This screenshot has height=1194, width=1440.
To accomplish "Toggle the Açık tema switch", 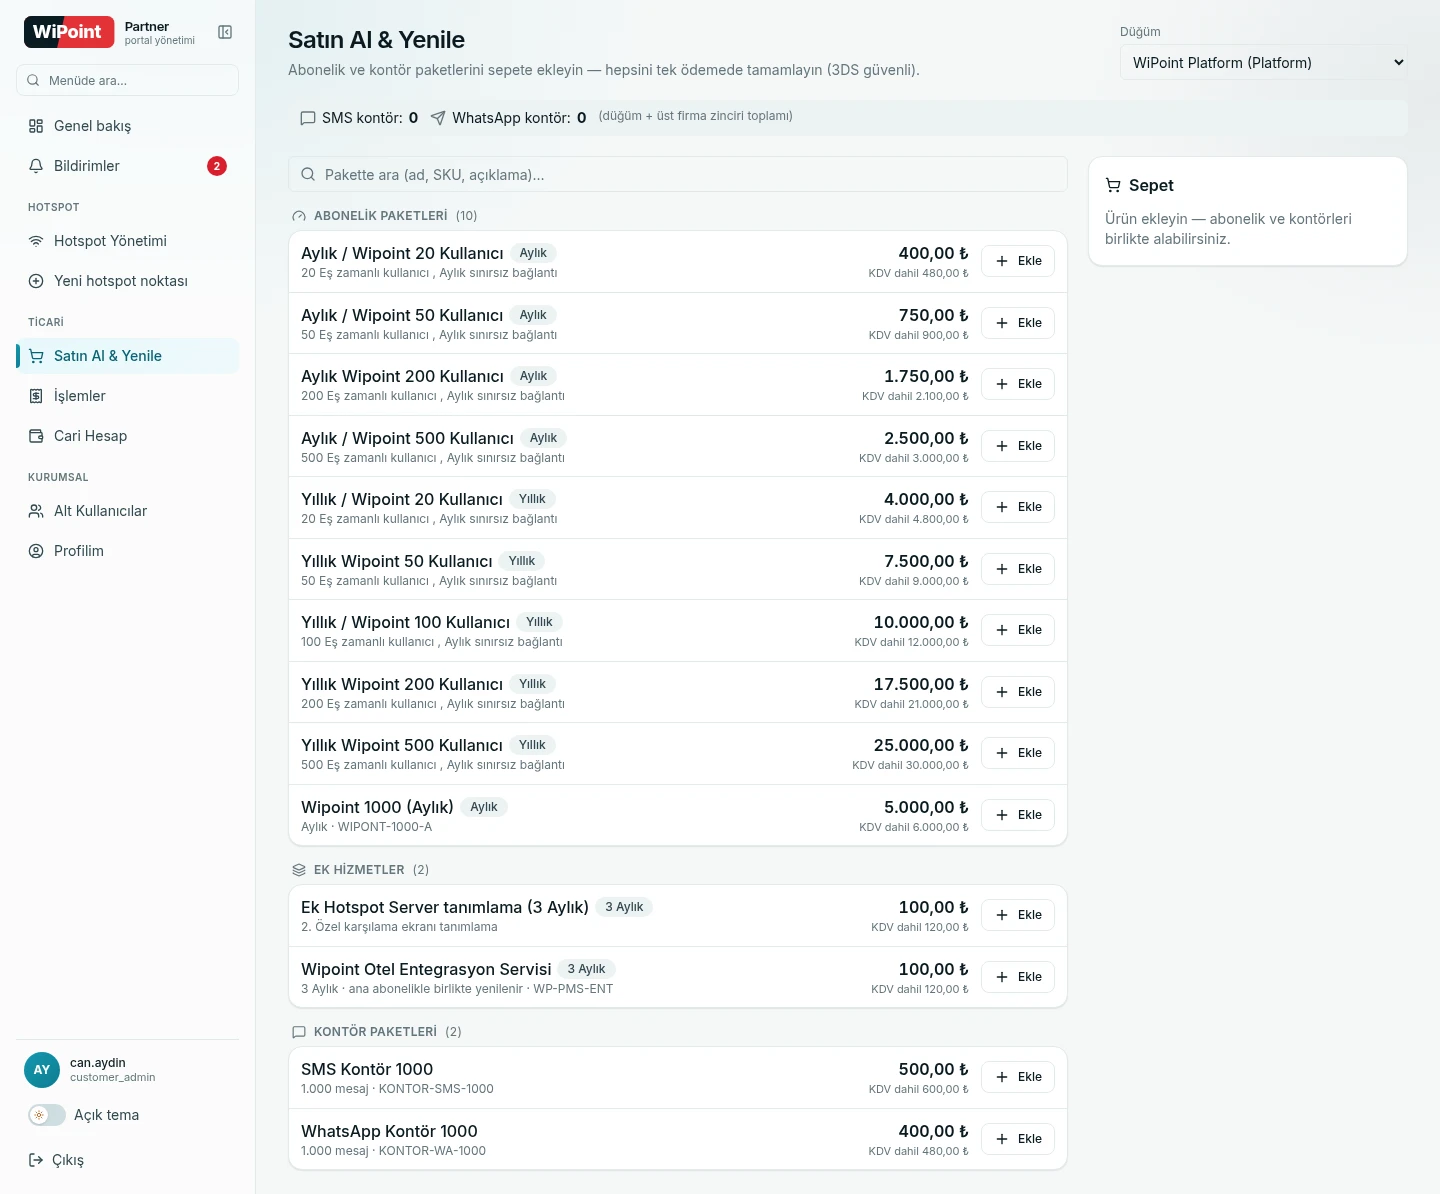I will 47,1115.
